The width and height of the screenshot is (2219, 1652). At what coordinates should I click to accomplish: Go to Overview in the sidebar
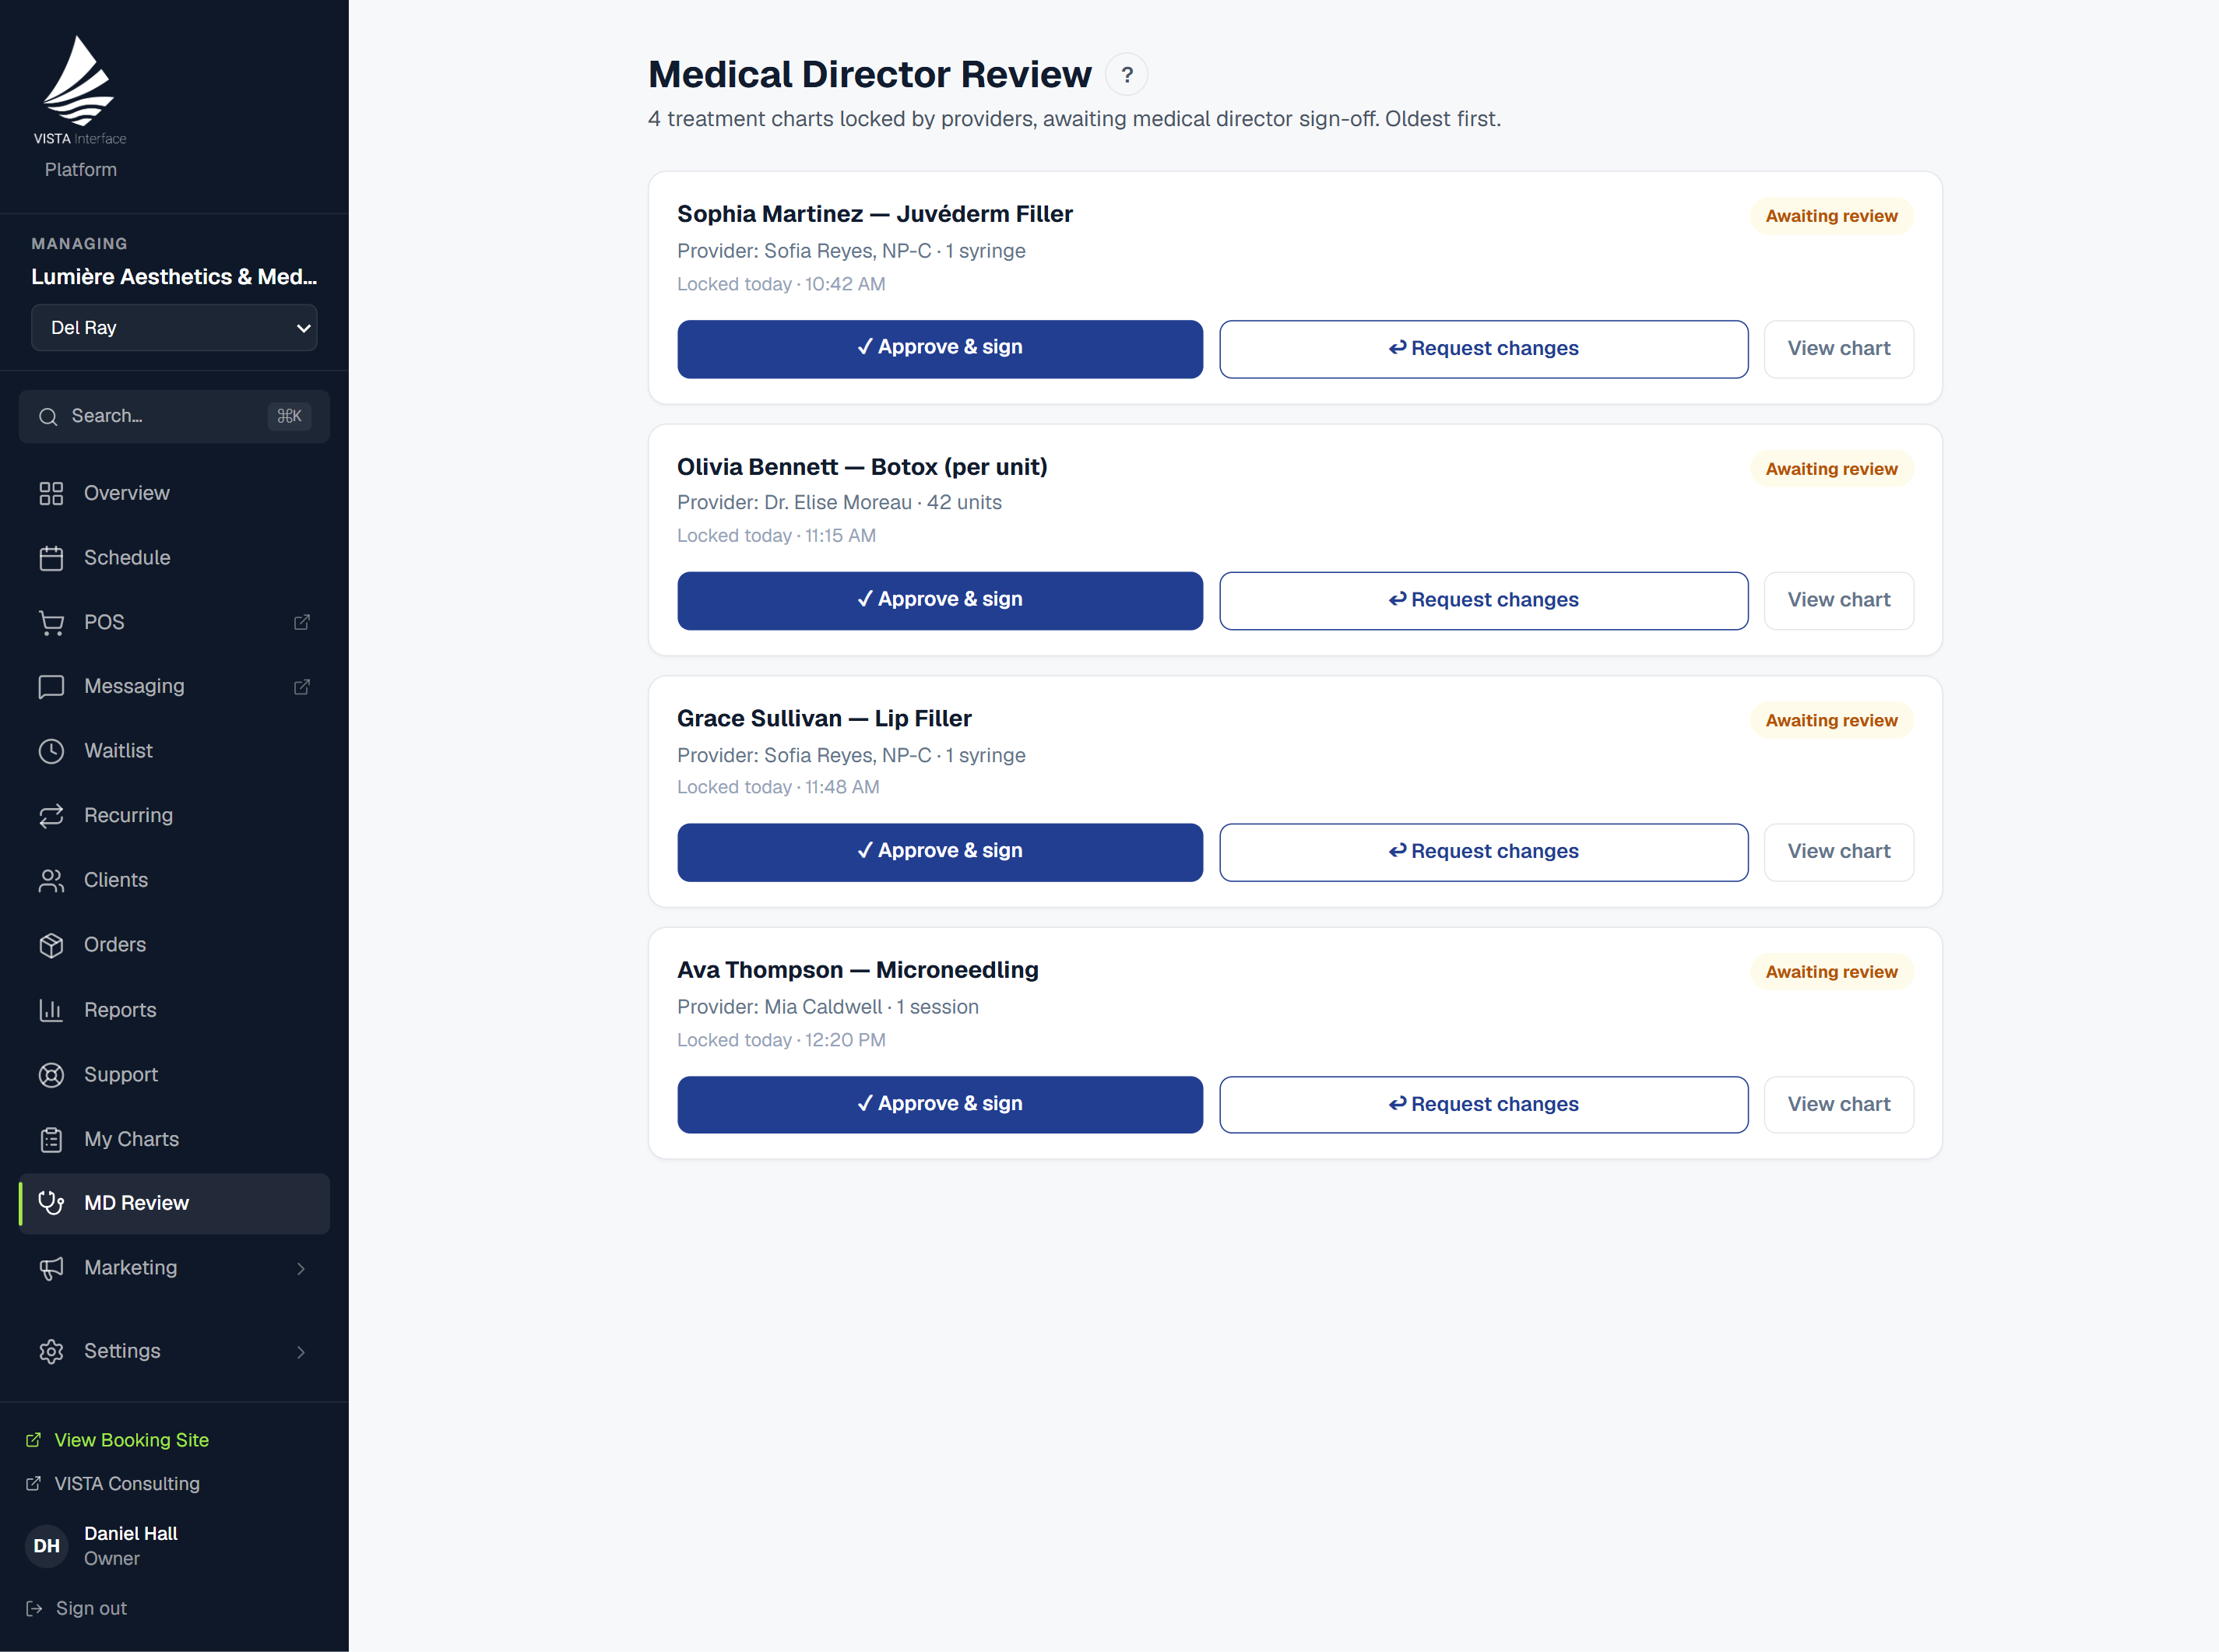point(174,493)
